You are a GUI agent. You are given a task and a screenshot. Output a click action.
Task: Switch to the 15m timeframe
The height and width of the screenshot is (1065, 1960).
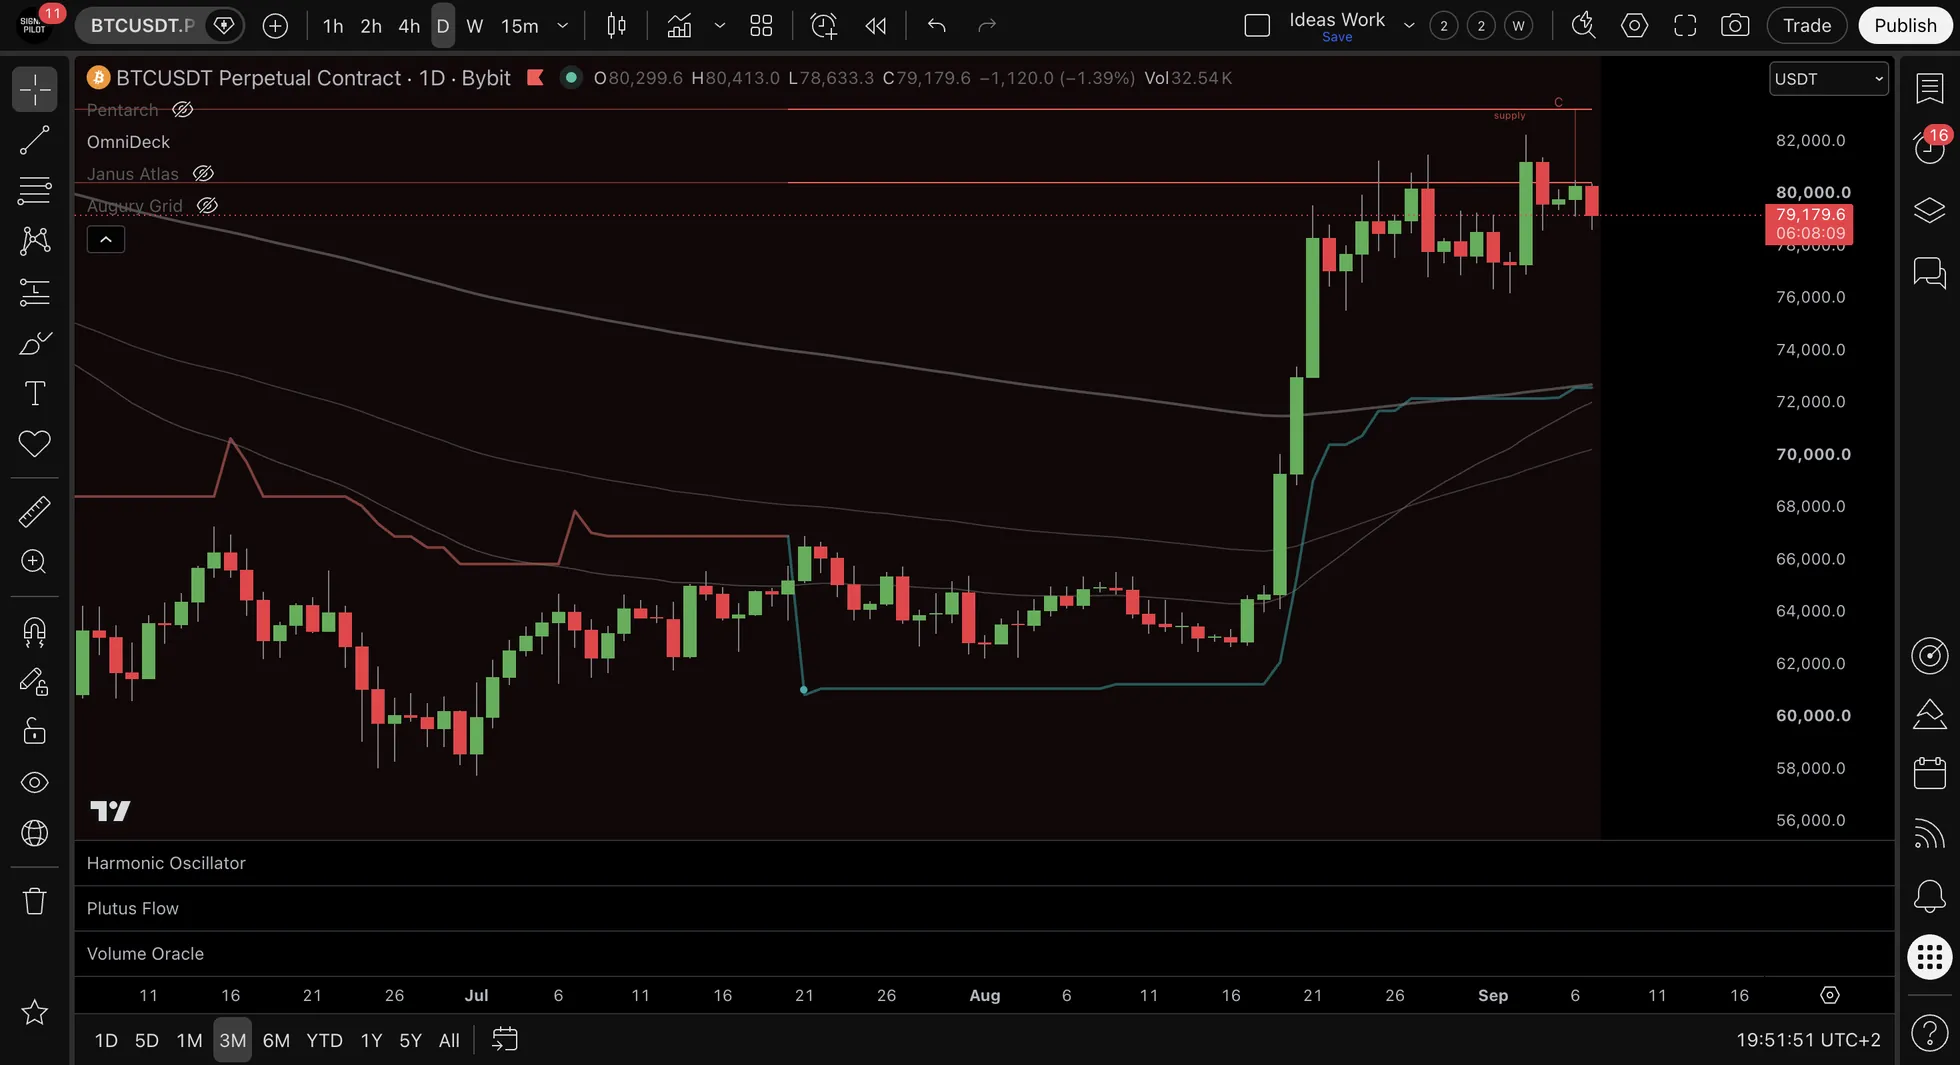pyautogui.click(x=520, y=26)
